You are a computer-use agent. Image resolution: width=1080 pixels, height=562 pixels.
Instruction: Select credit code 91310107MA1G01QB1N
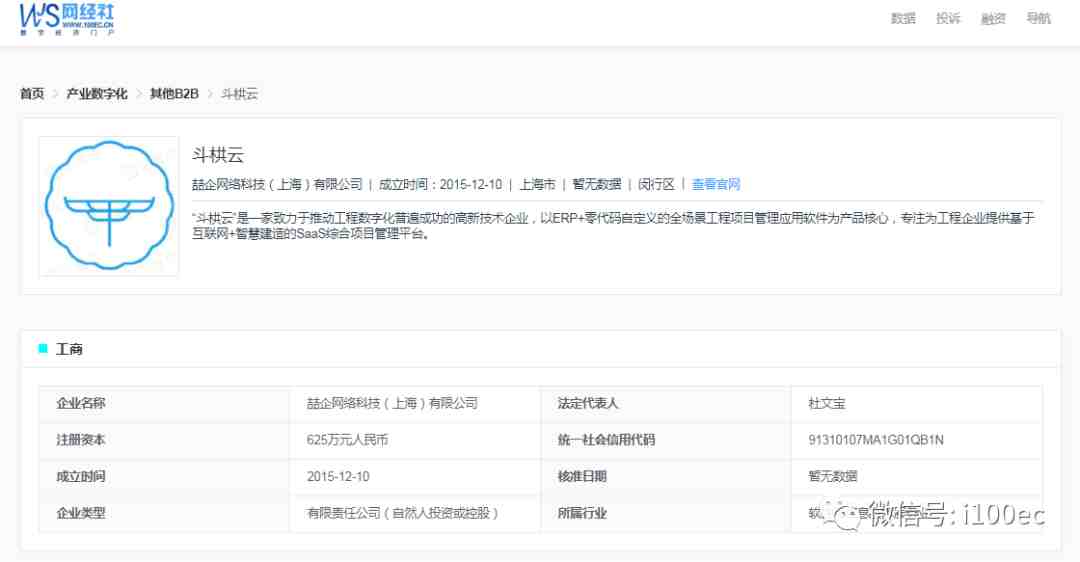875,440
